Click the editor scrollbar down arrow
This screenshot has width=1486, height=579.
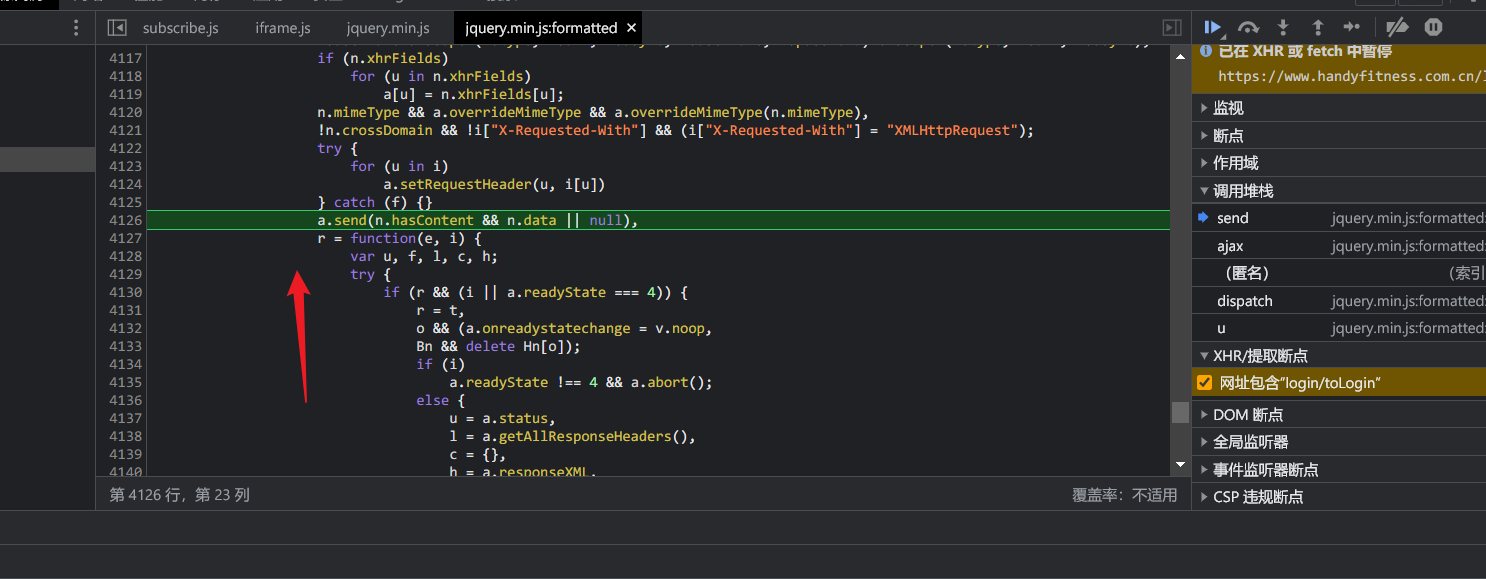[1181, 466]
